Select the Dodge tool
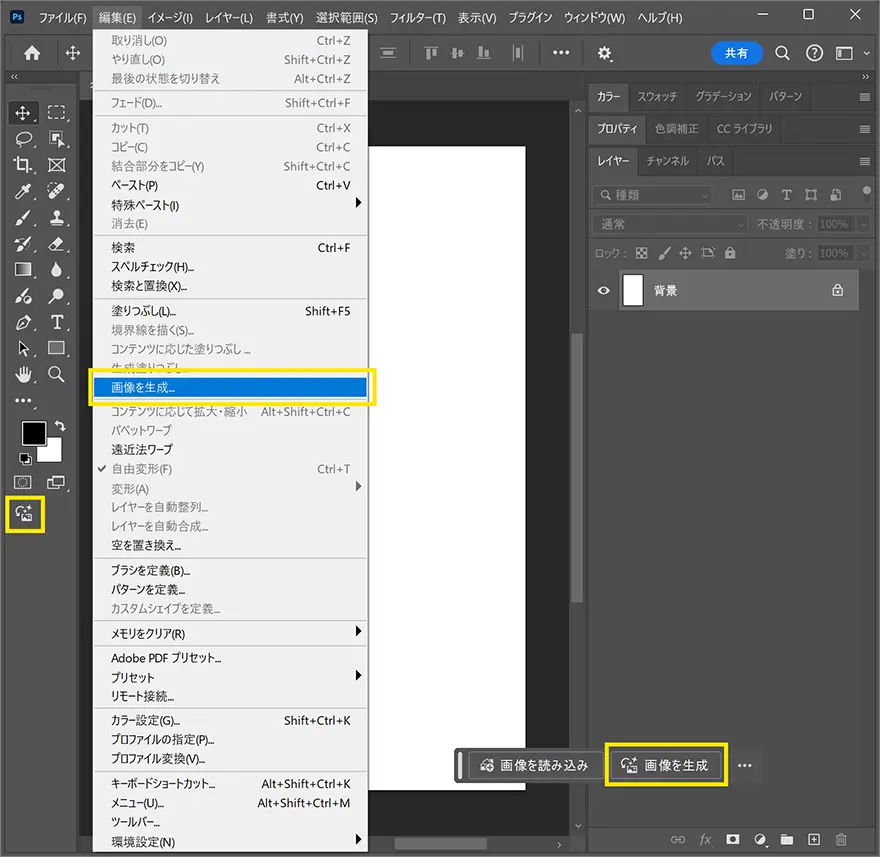 point(56,296)
